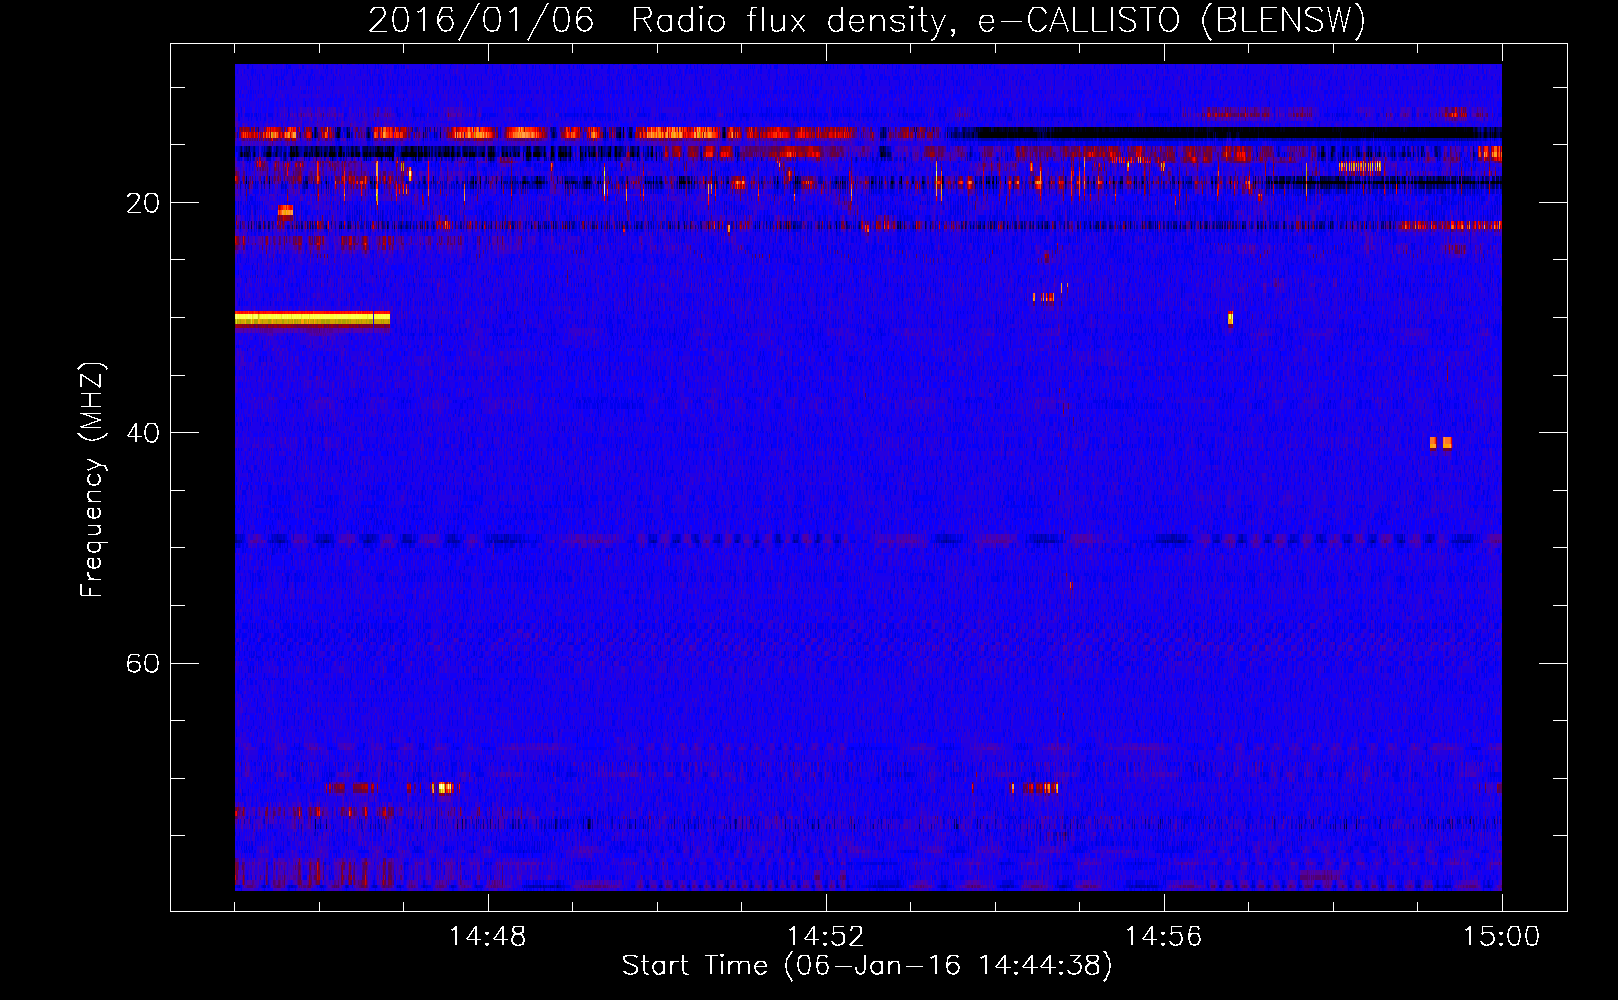Click the bright yellow band near 30 MHz
The width and height of the screenshot is (1618, 1000).
pyautogui.click(x=312, y=319)
